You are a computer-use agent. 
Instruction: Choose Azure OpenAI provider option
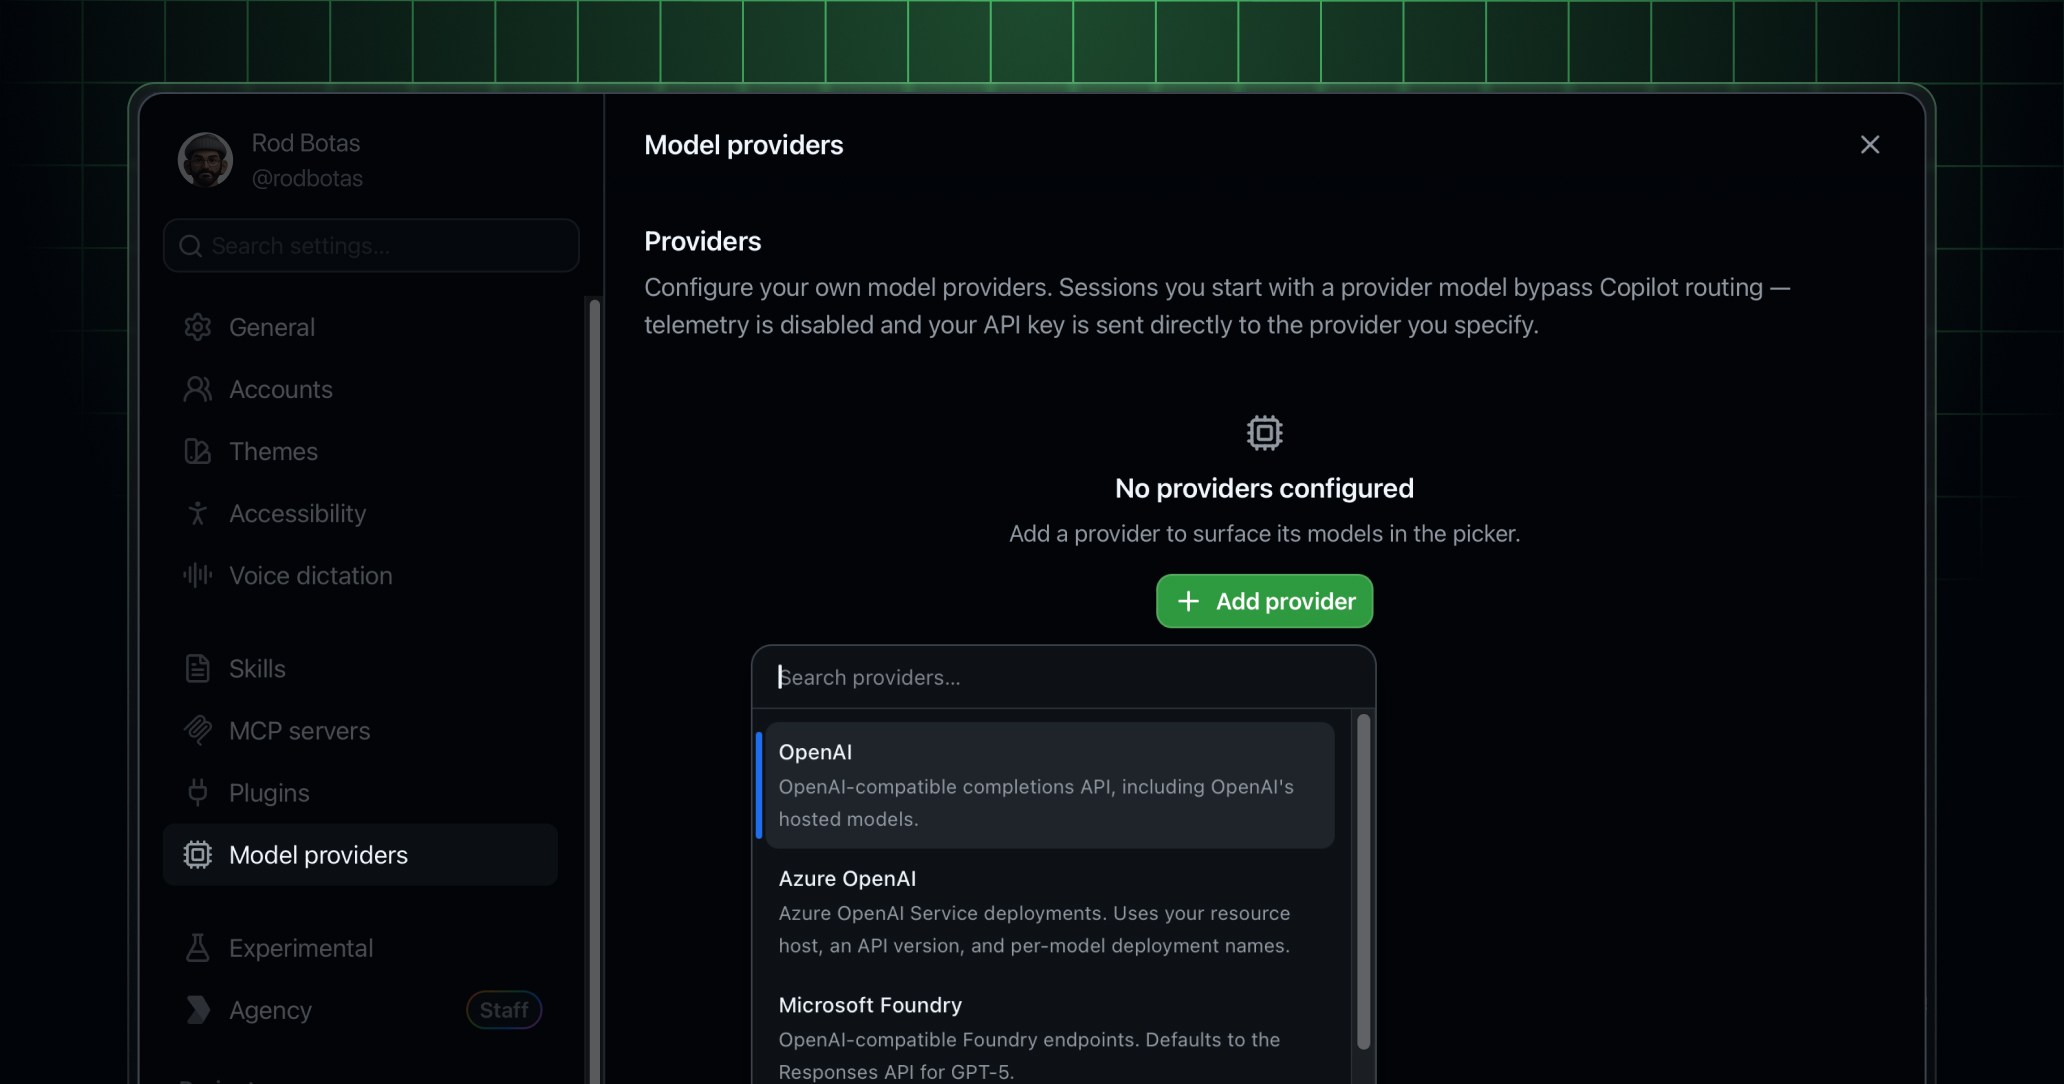click(1049, 911)
